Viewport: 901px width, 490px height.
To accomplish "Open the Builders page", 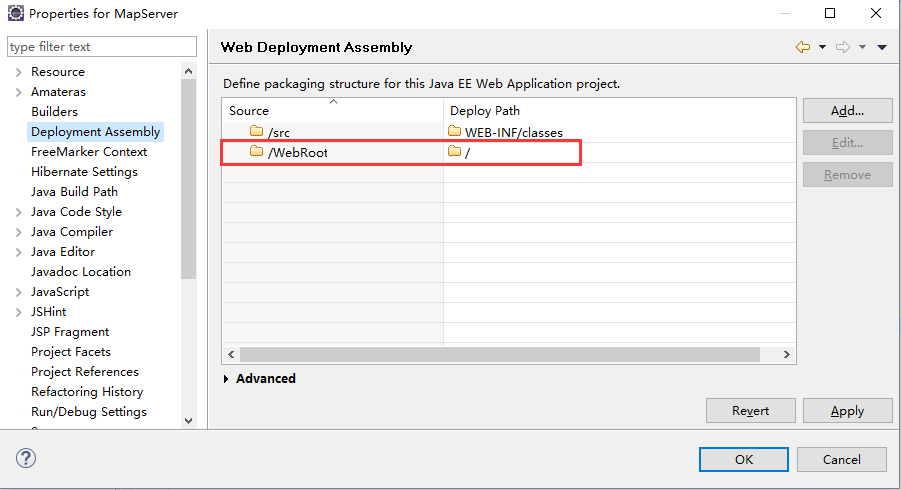I will 55,111.
